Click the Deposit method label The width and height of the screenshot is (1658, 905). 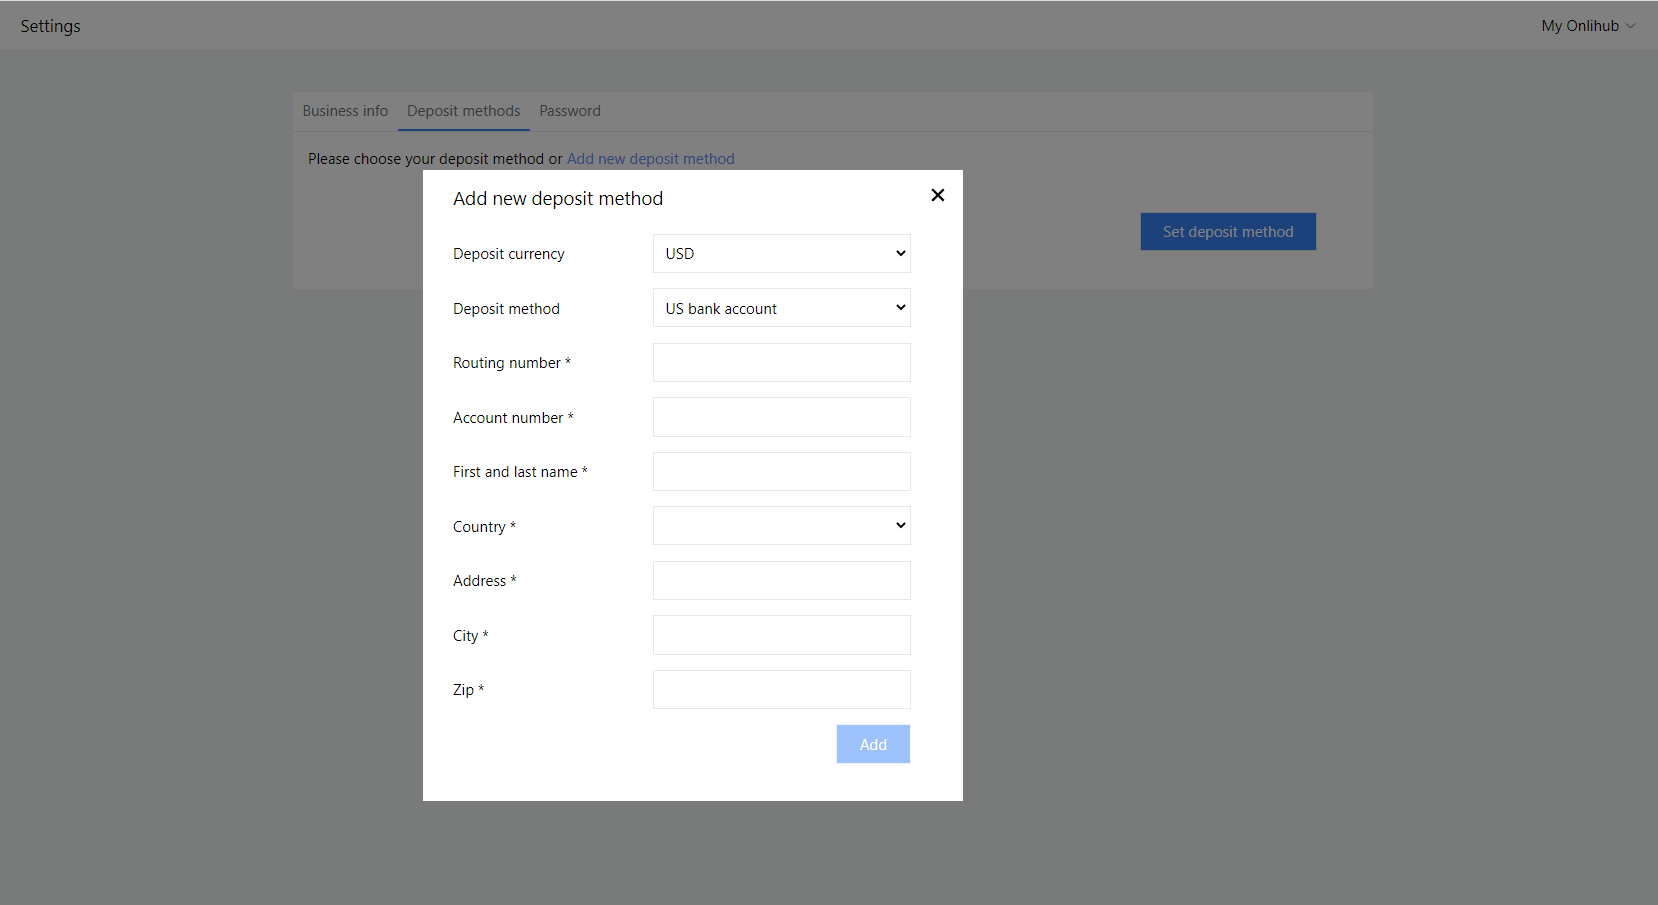(506, 309)
